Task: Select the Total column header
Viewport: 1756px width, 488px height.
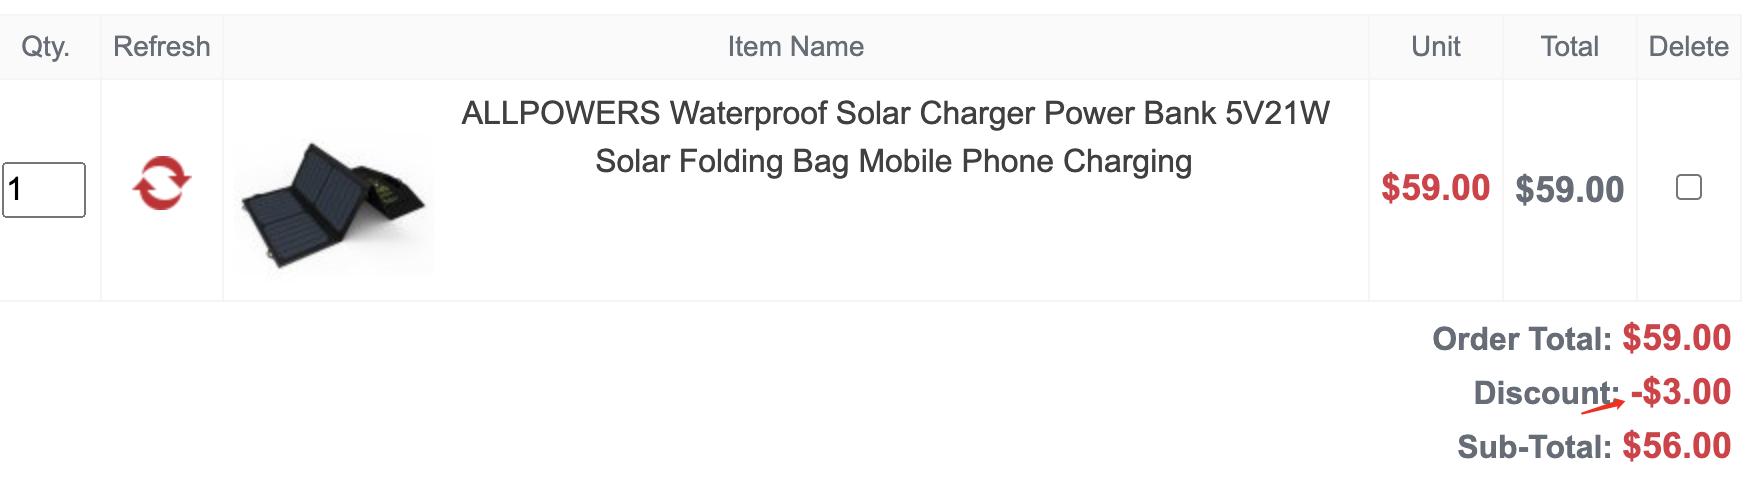Action: click(1570, 47)
